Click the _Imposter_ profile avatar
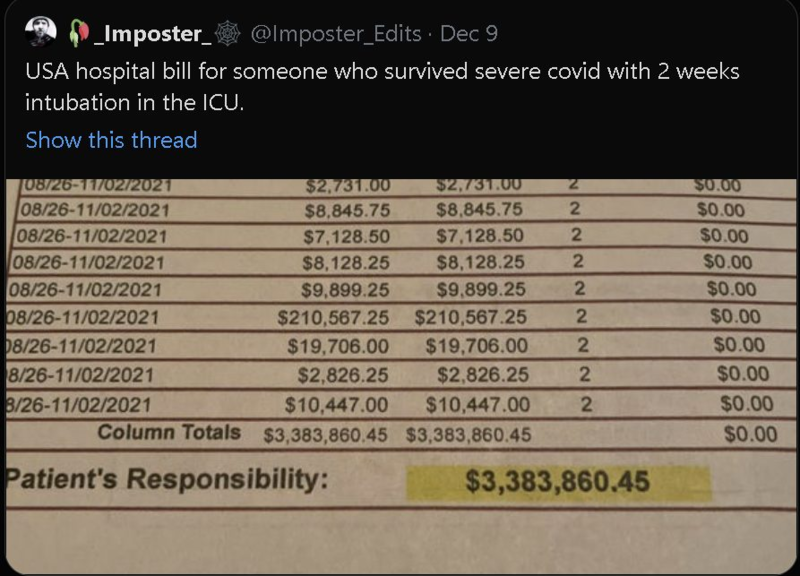 [42, 33]
